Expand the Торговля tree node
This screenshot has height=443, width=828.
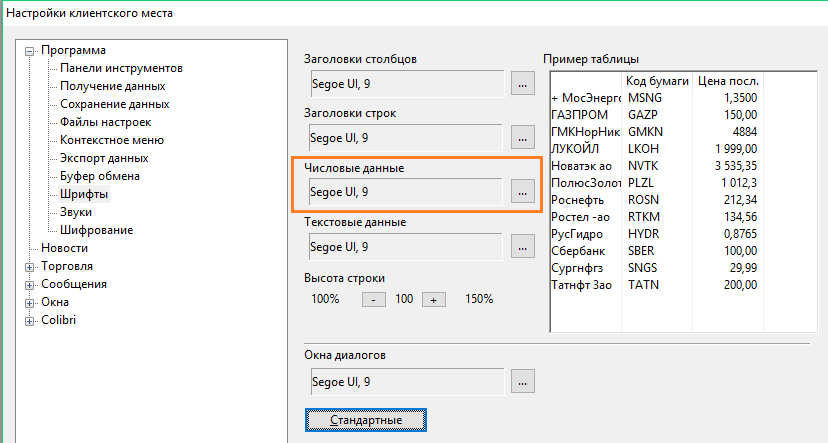coord(30,267)
